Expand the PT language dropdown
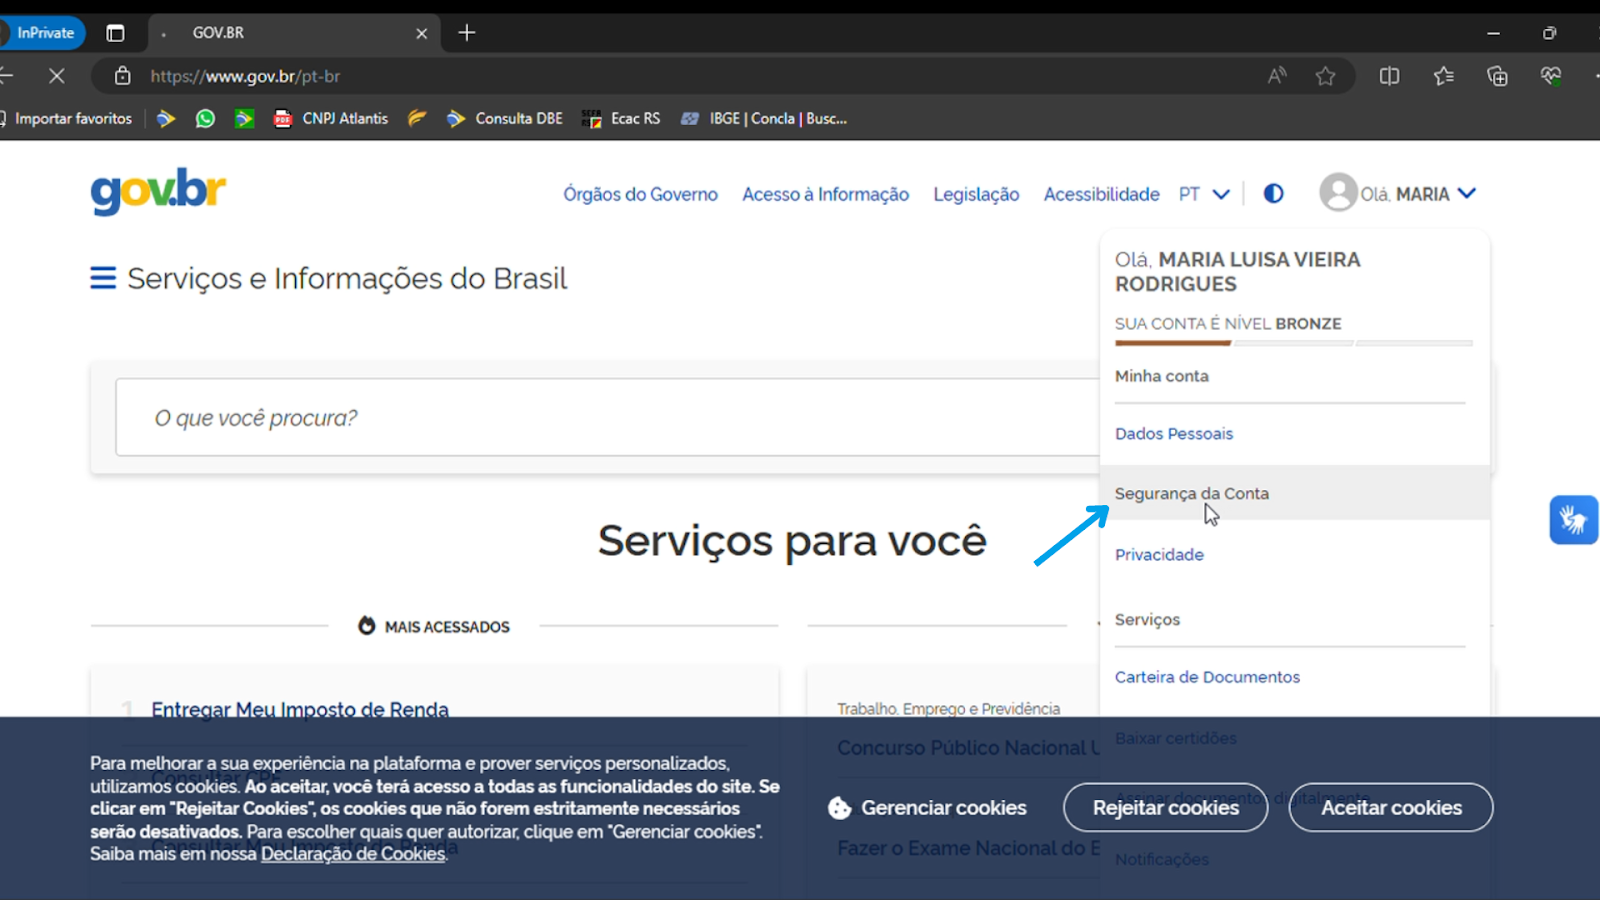1600x900 pixels. pyautogui.click(x=1204, y=194)
